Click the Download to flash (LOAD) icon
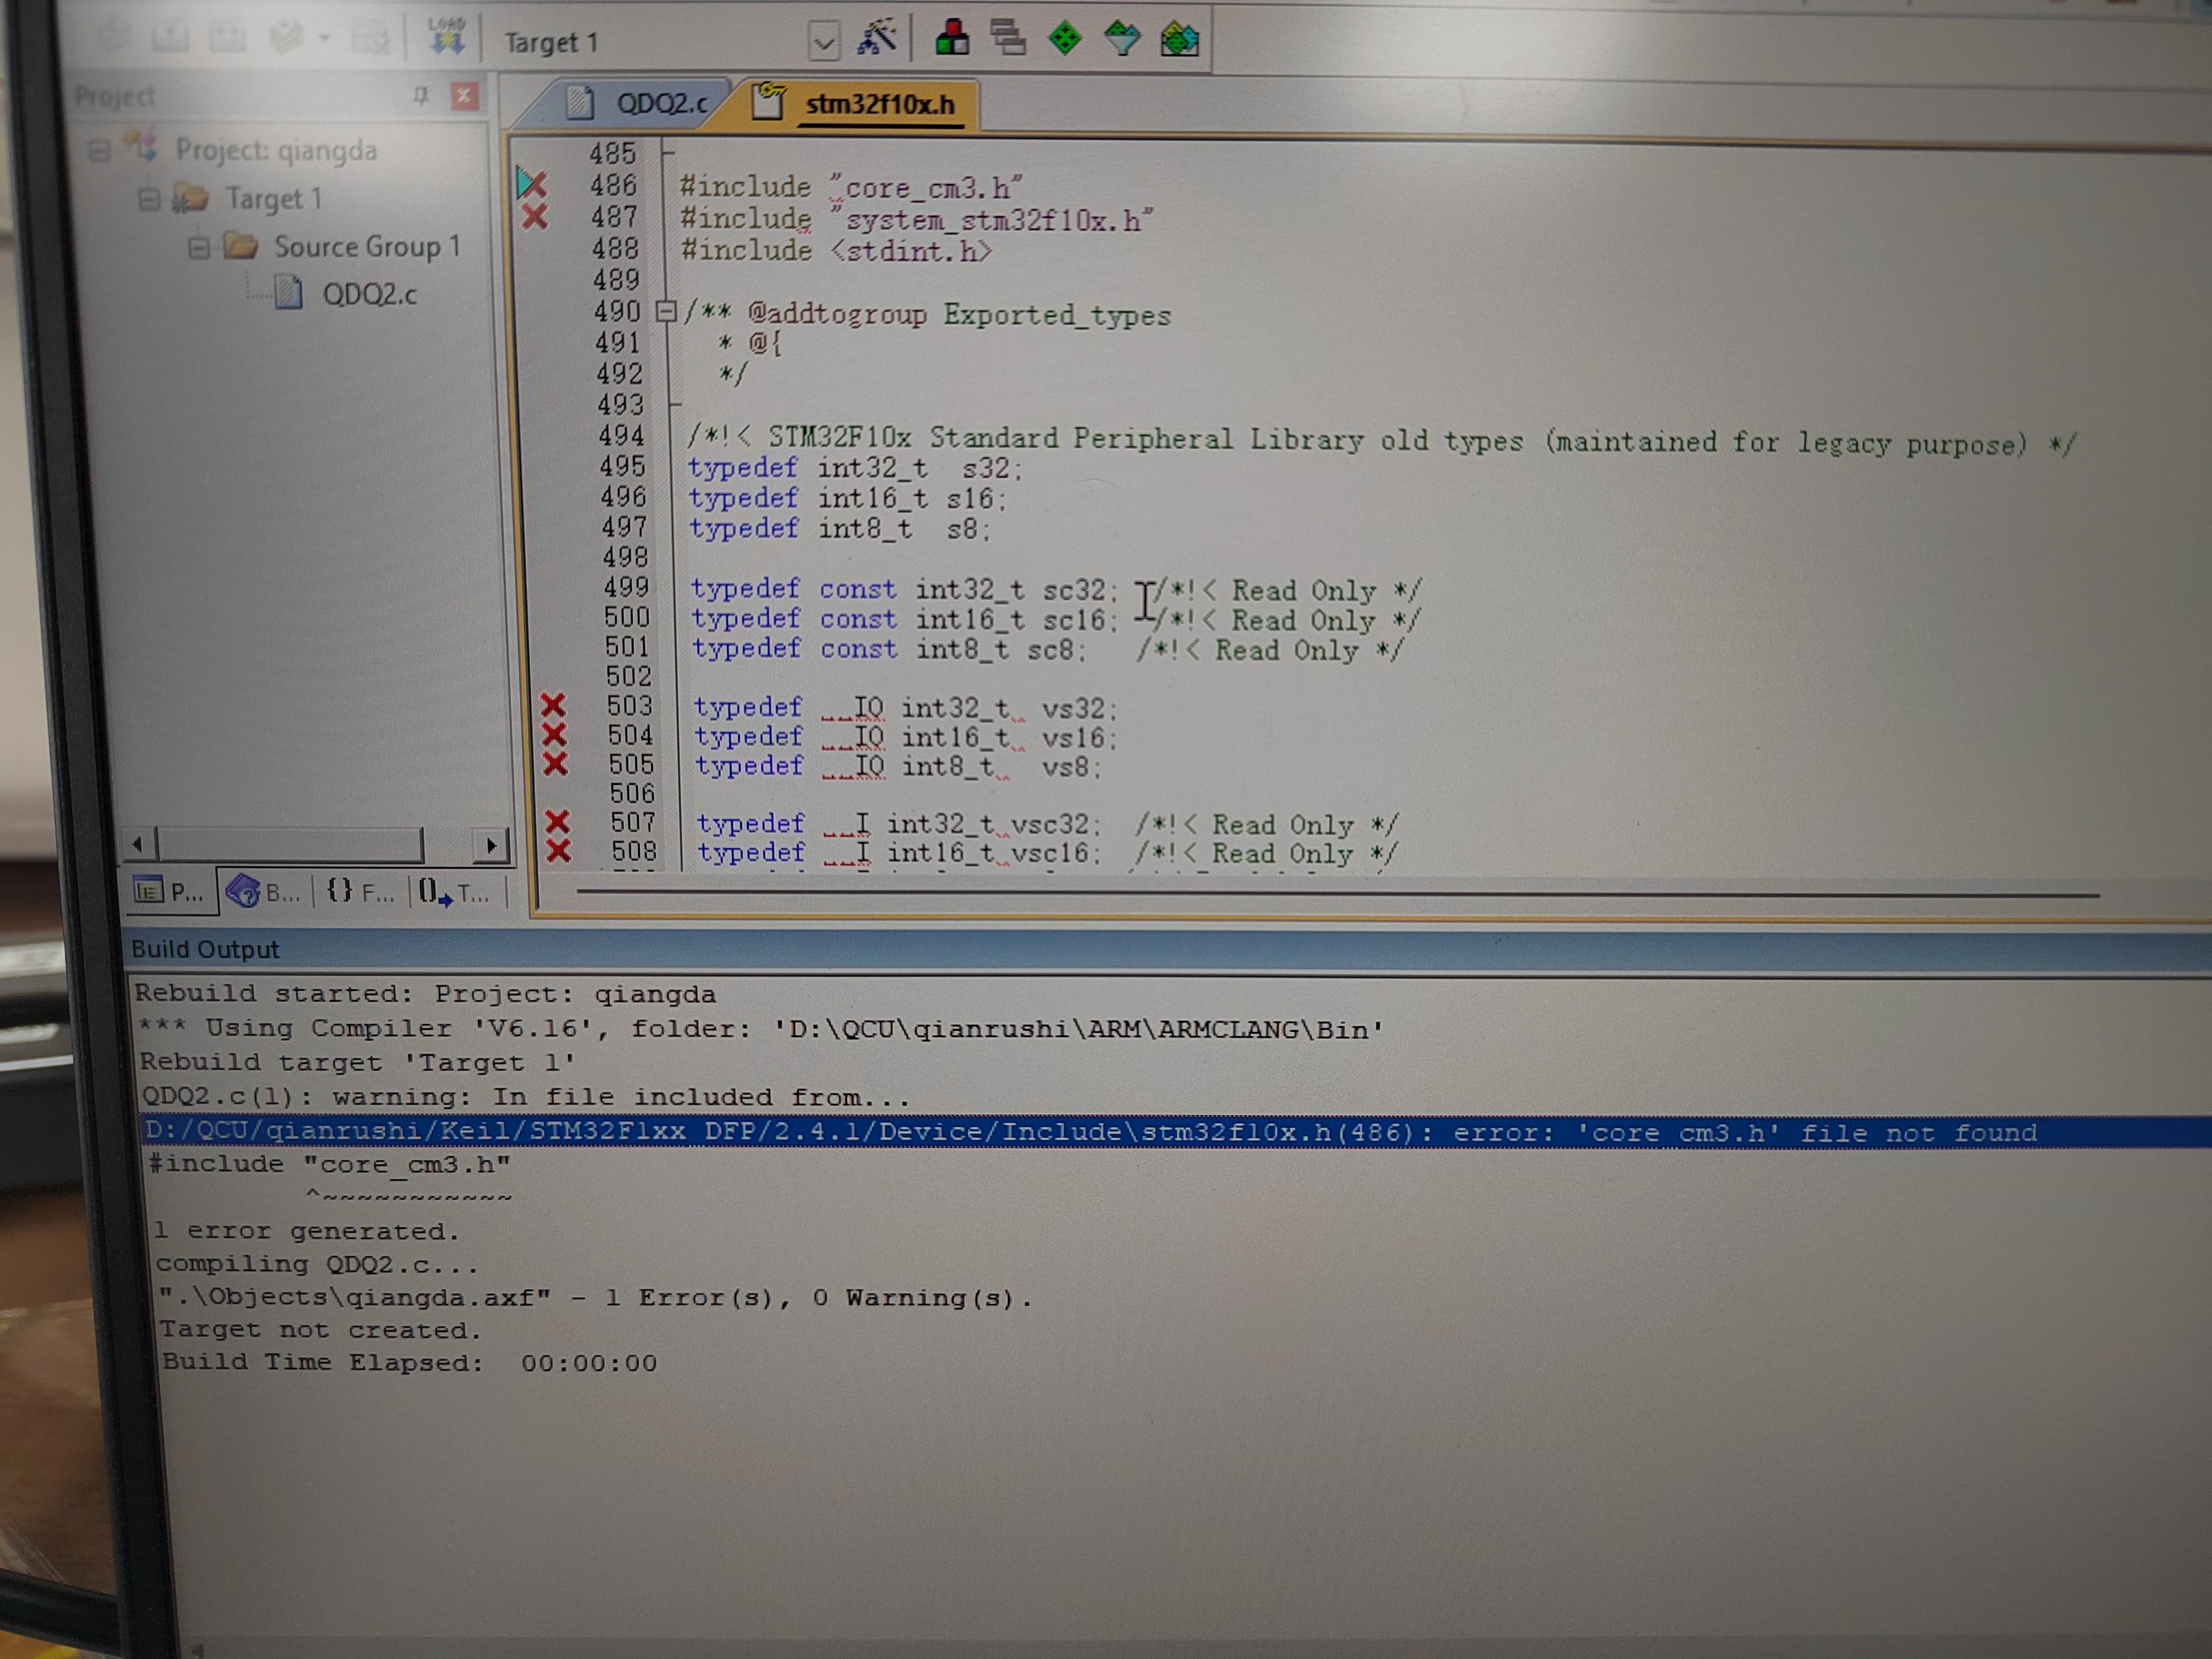 446,37
